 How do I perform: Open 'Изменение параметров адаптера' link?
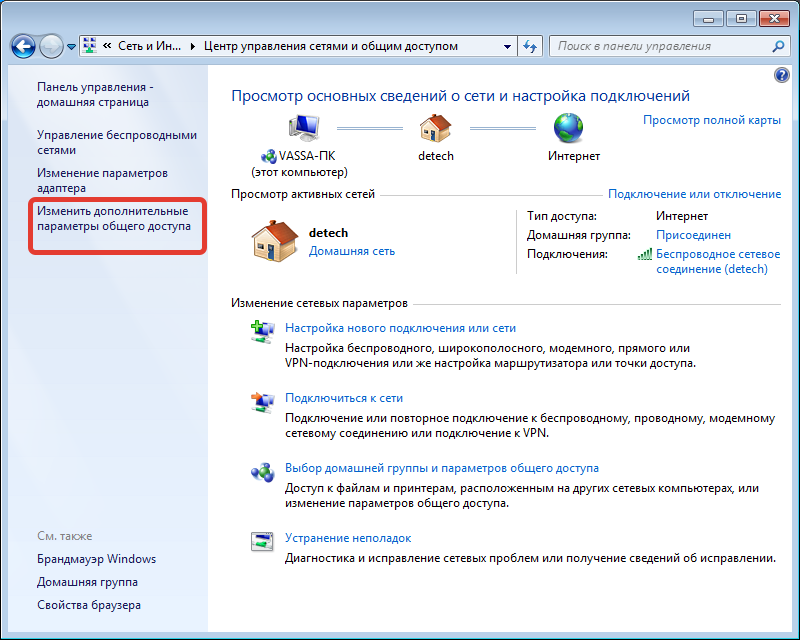point(102,180)
